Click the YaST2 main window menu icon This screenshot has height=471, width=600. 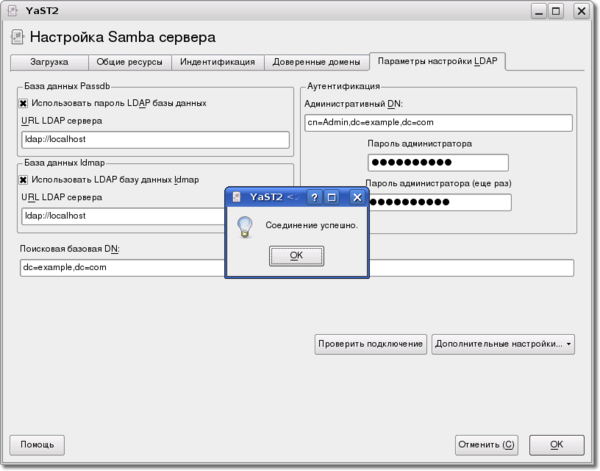coord(10,11)
